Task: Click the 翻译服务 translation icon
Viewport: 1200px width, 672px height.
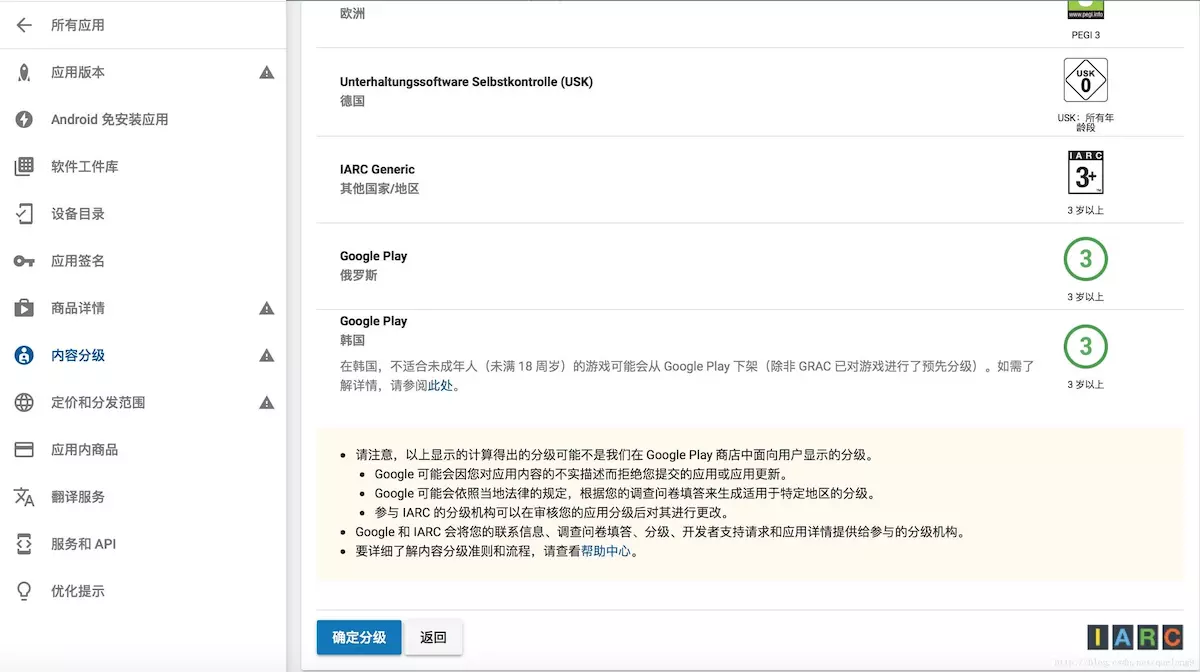Action: coord(22,496)
